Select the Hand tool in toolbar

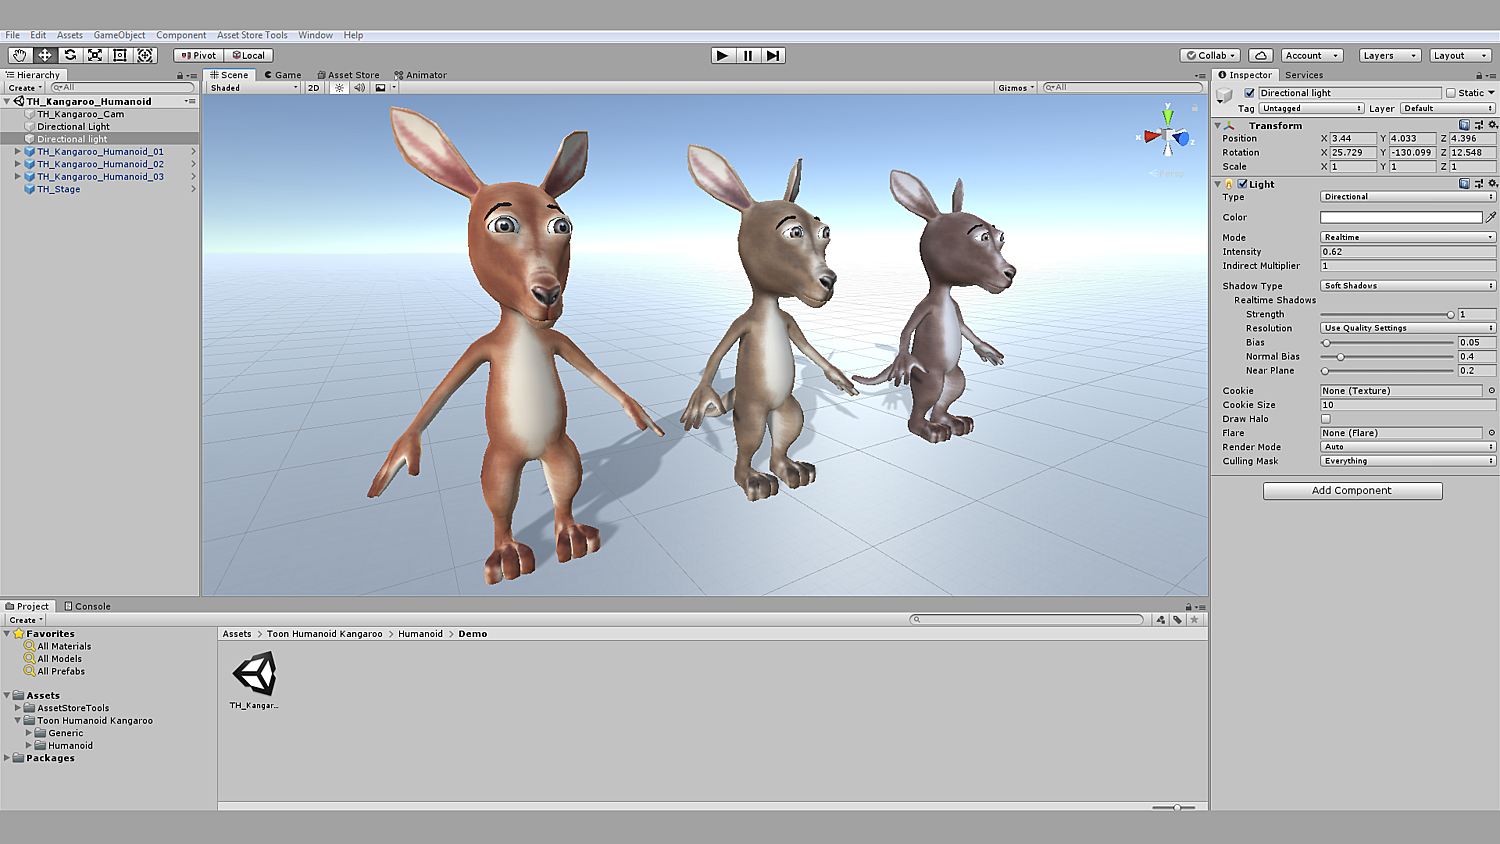20,56
